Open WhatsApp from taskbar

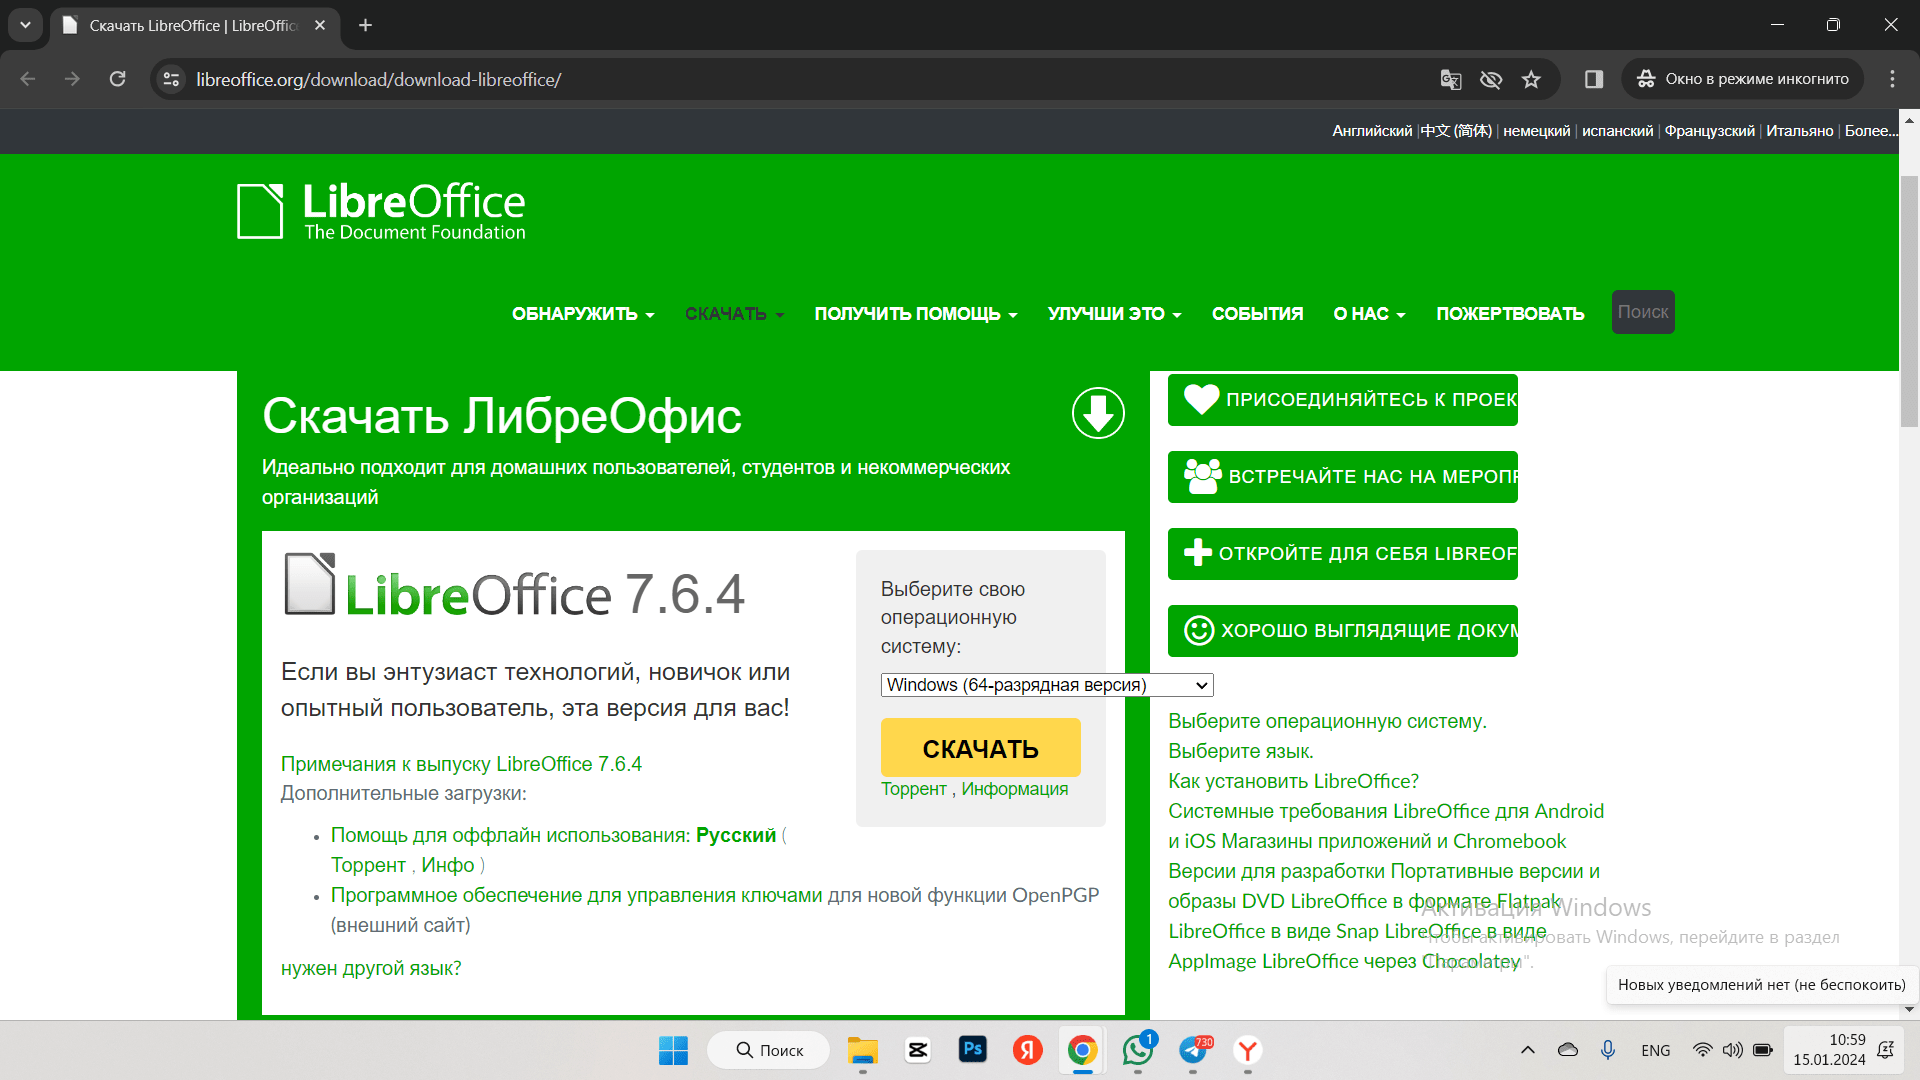tap(1137, 1050)
